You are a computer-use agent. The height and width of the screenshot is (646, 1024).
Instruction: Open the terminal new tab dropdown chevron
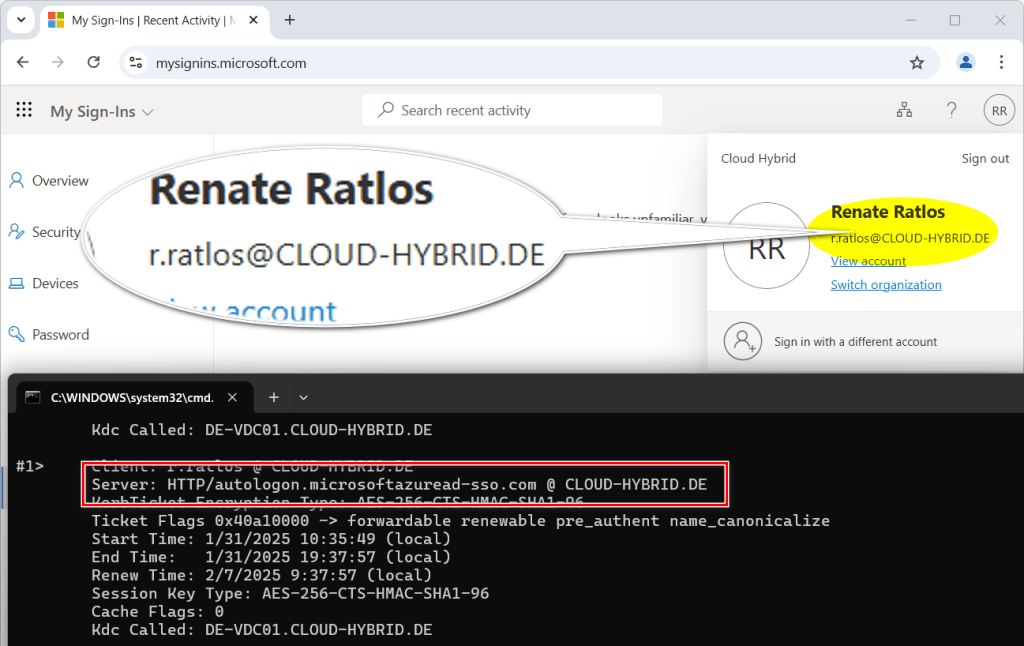pyautogui.click(x=304, y=397)
